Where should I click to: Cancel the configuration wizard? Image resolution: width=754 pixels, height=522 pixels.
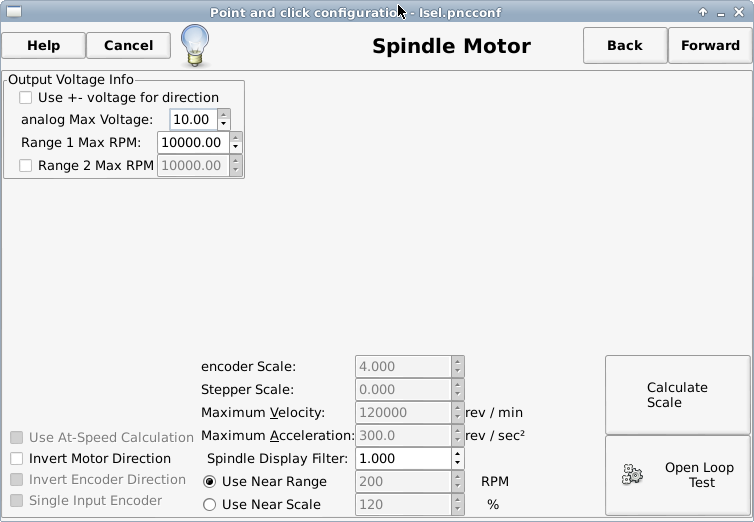tap(128, 46)
